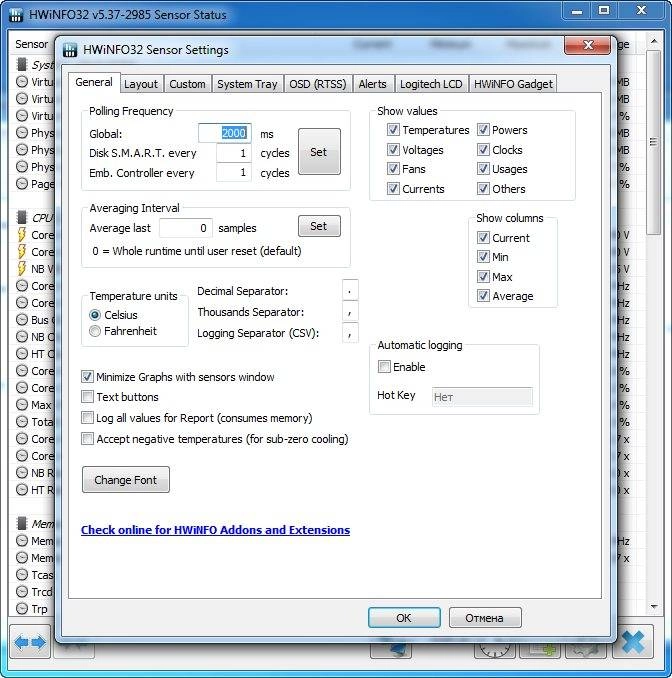The image size is (672, 678).
Task: Enable Text buttons checkbox
Action: coord(87,397)
